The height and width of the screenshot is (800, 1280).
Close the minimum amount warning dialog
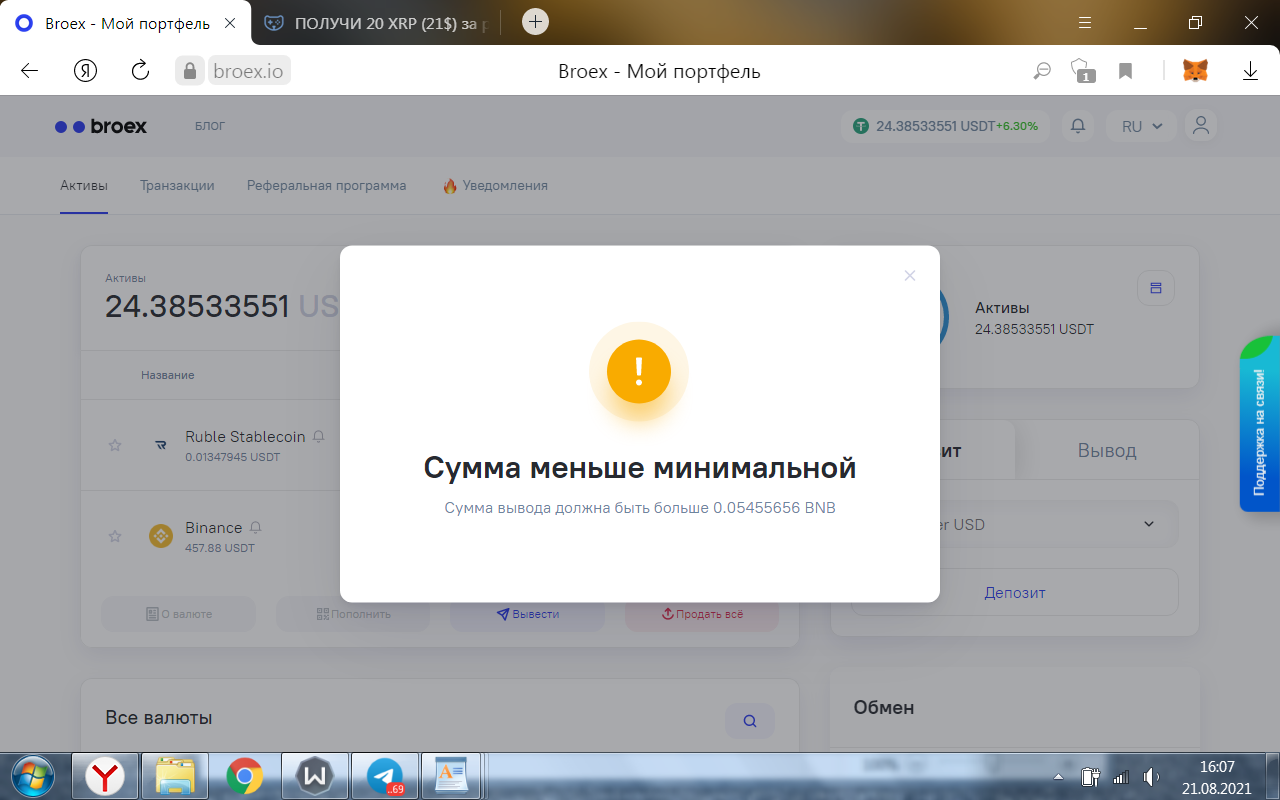pyautogui.click(x=910, y=275)
